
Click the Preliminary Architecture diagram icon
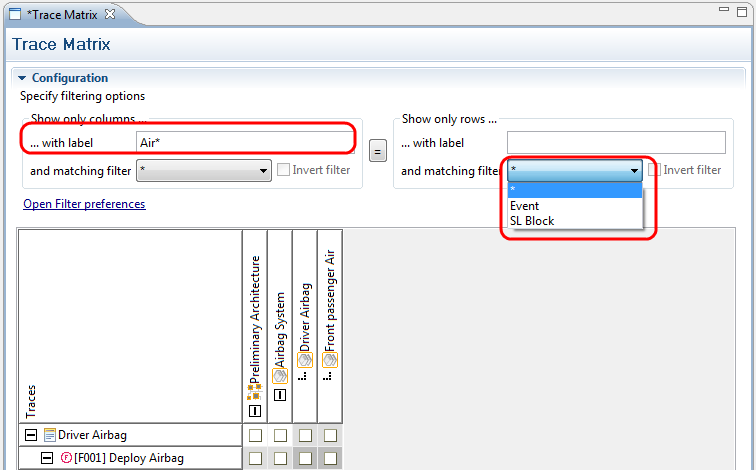(x=255, y=392)
